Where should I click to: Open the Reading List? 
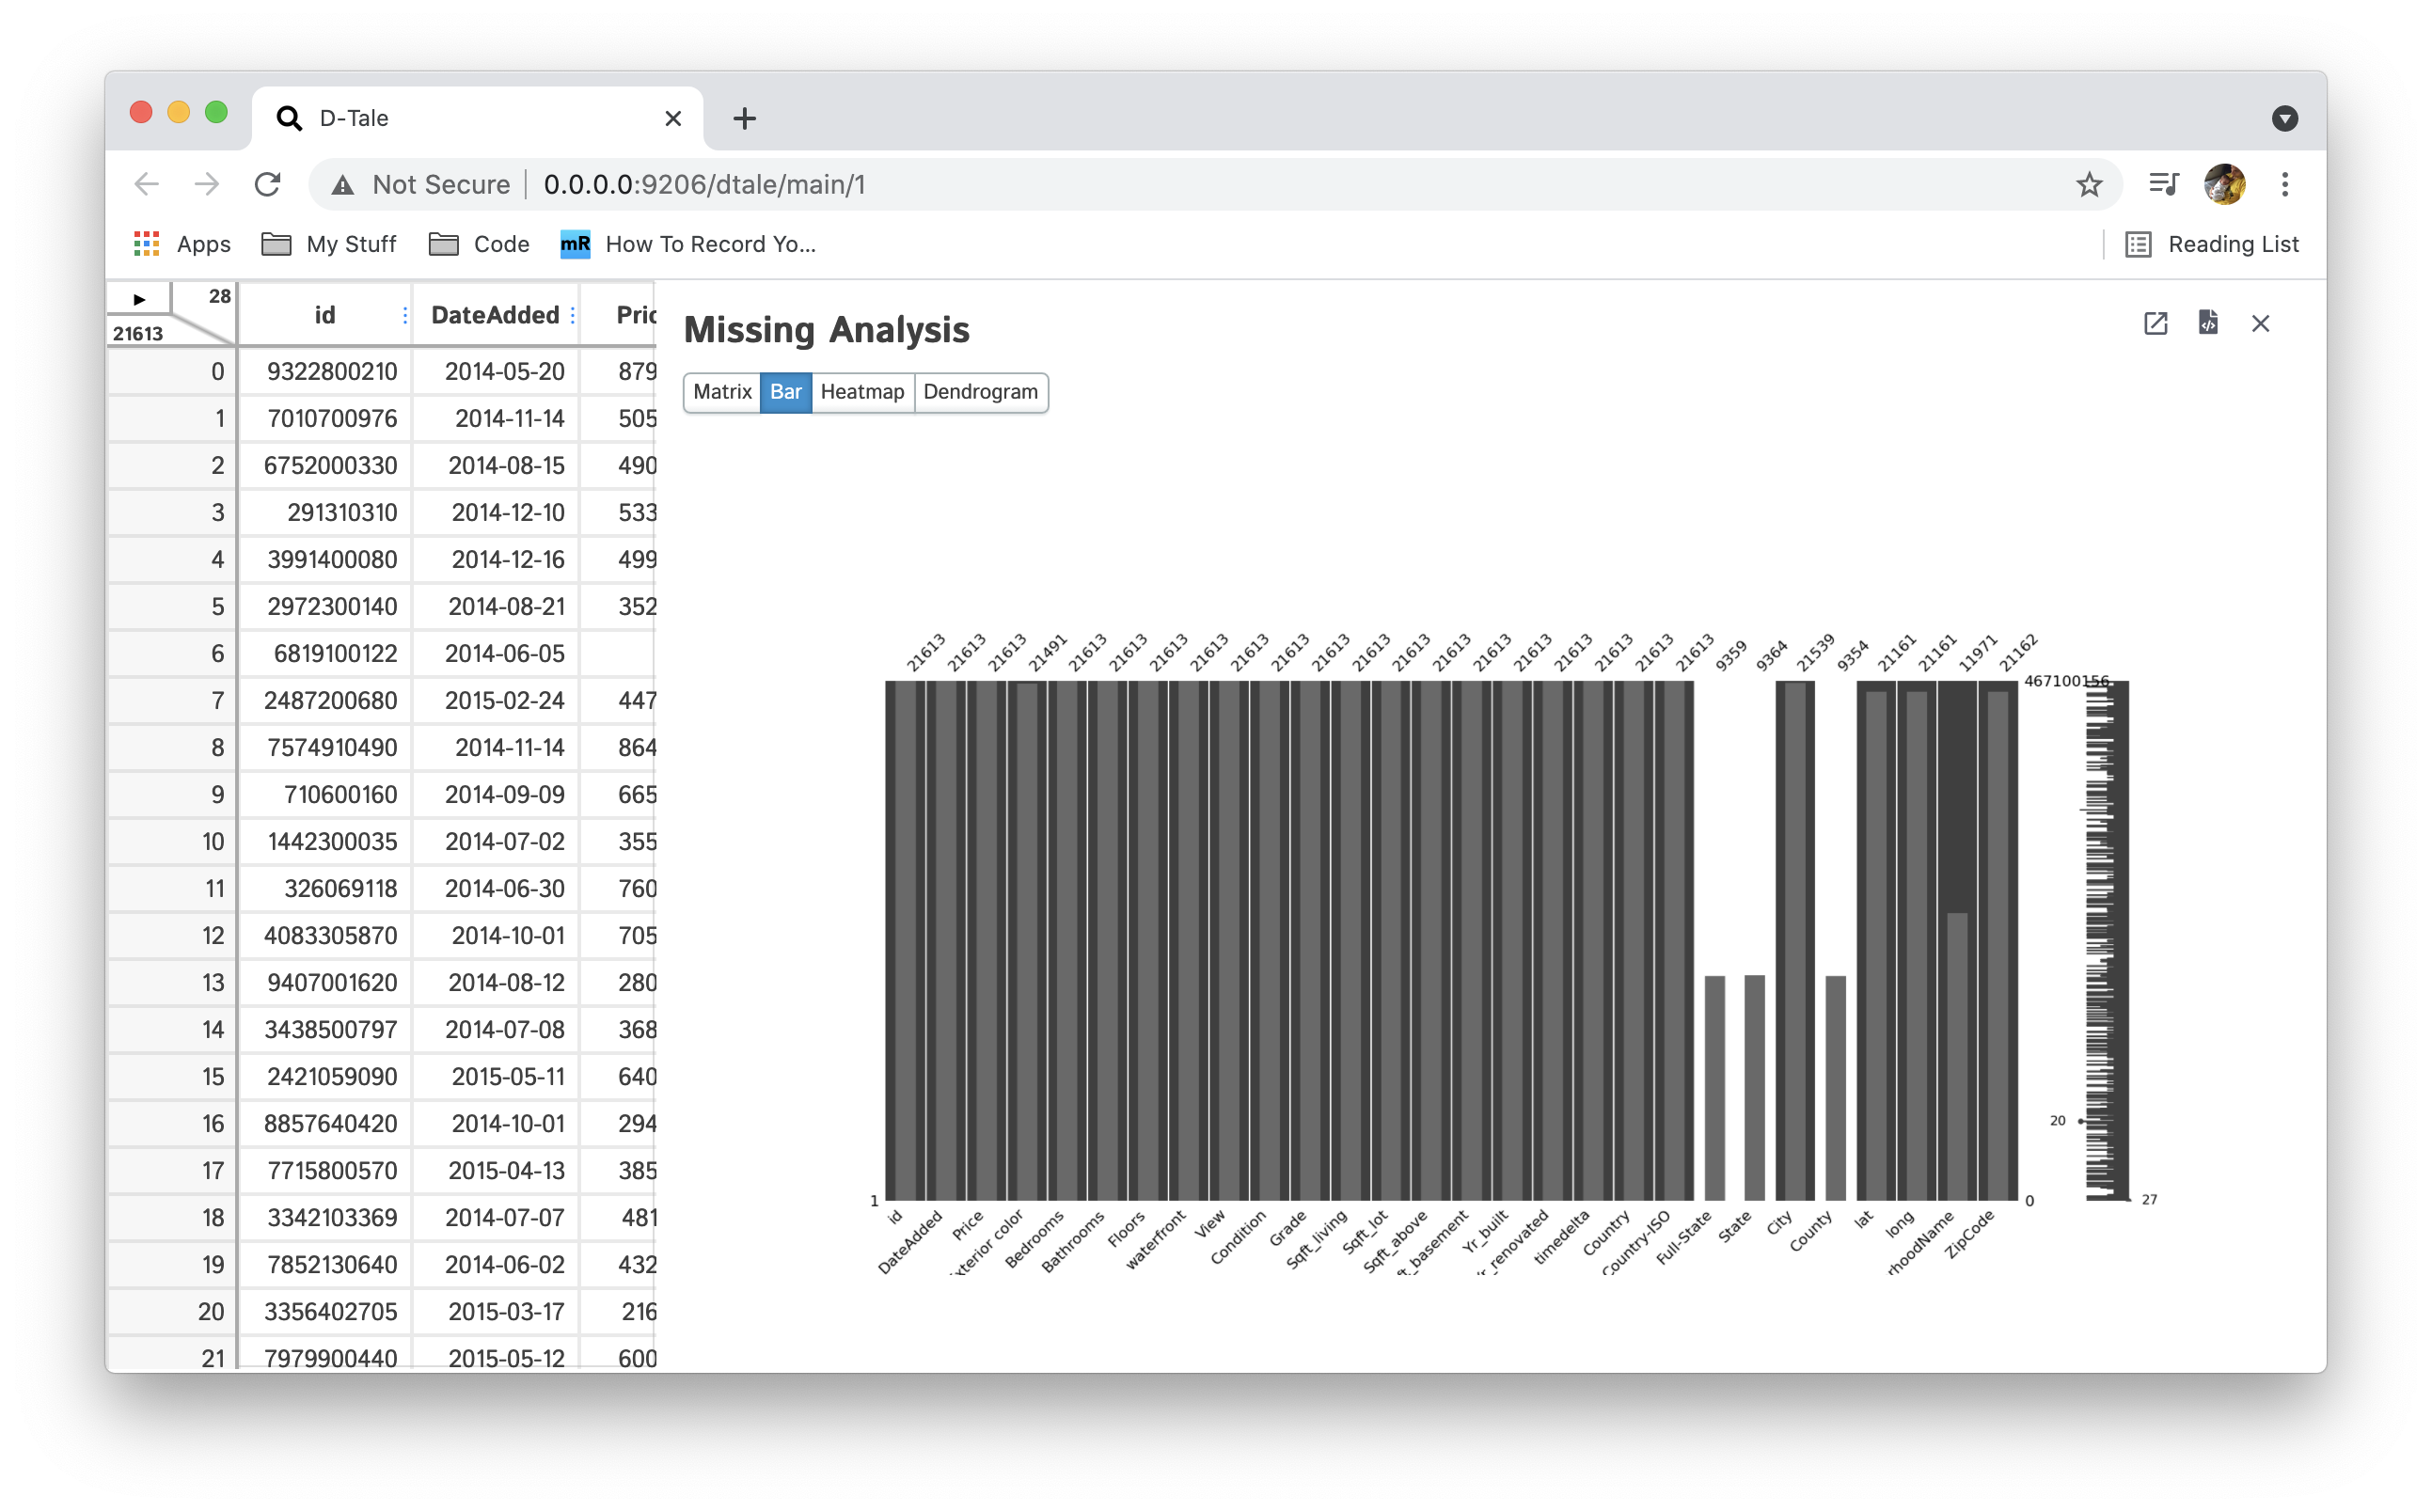click(2212, 244)
